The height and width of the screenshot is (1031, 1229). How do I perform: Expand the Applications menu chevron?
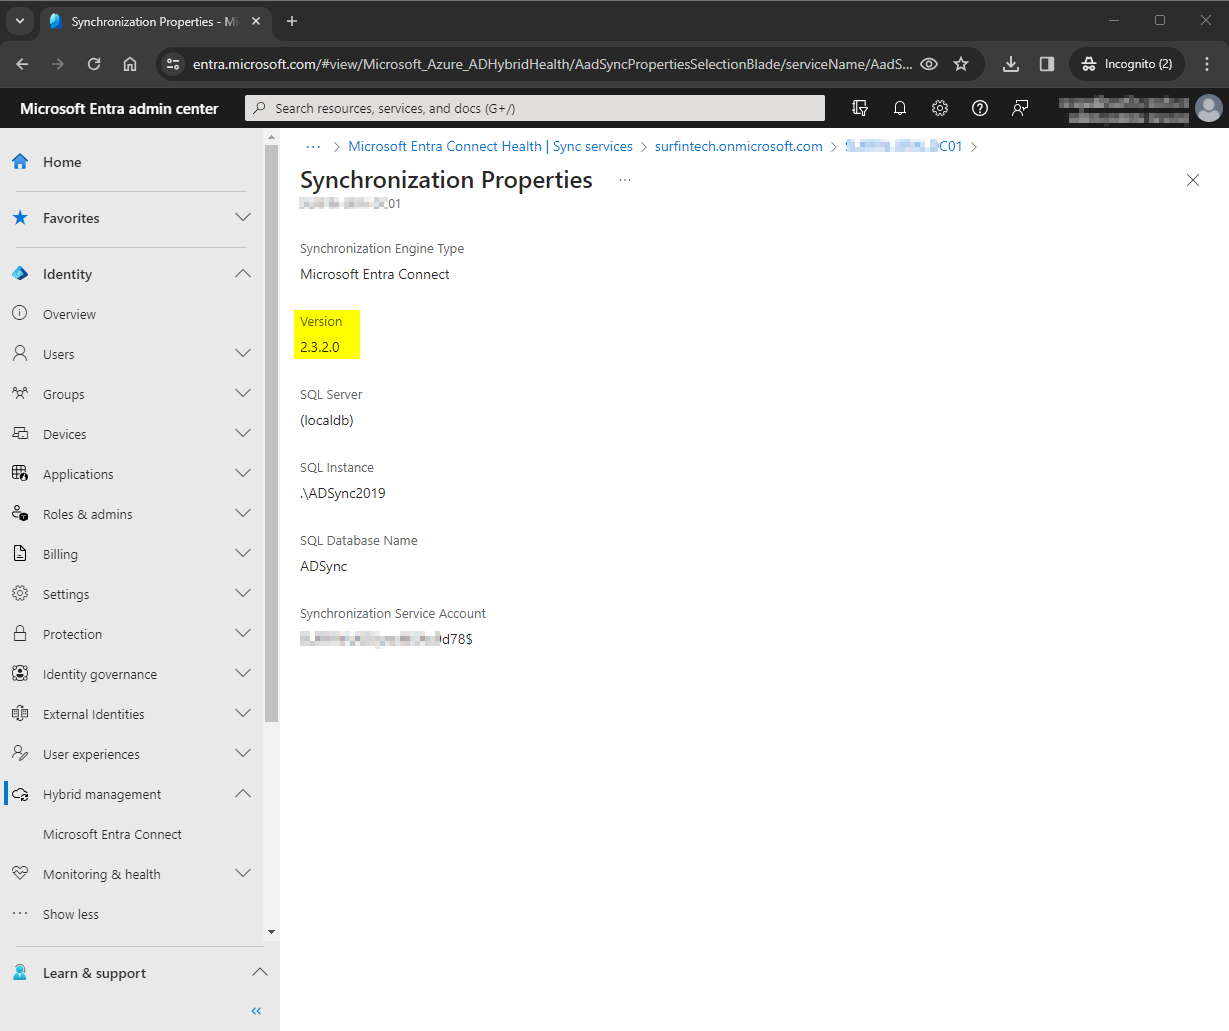tap(243, 474)
